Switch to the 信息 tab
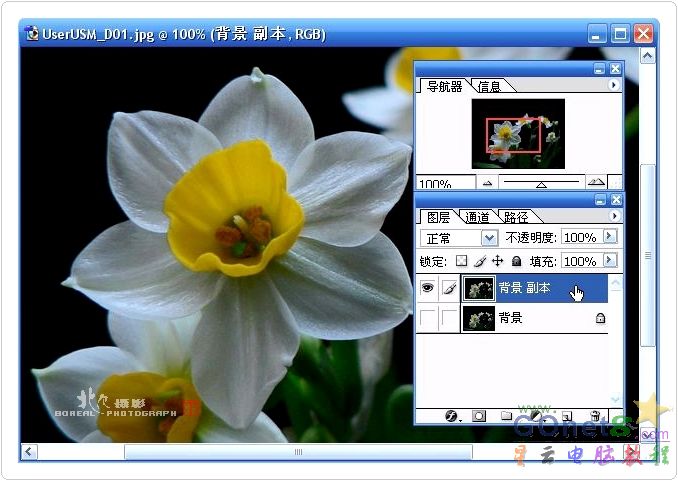Viewport: 678px width, 481px height. click(x=489, y=87)
